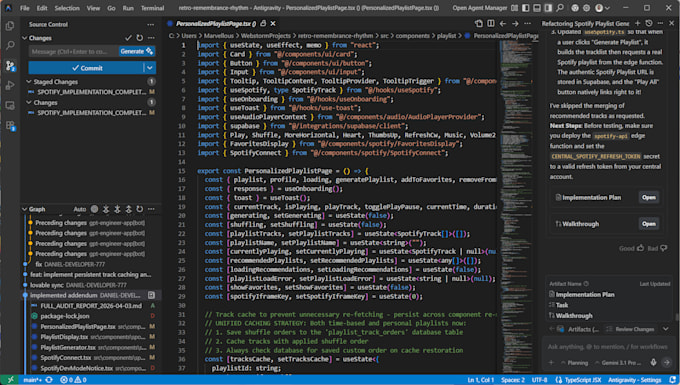This screenshot has width=680, height=385.
Task: Click the microphone icon in chat input
Action: point(653,362)
